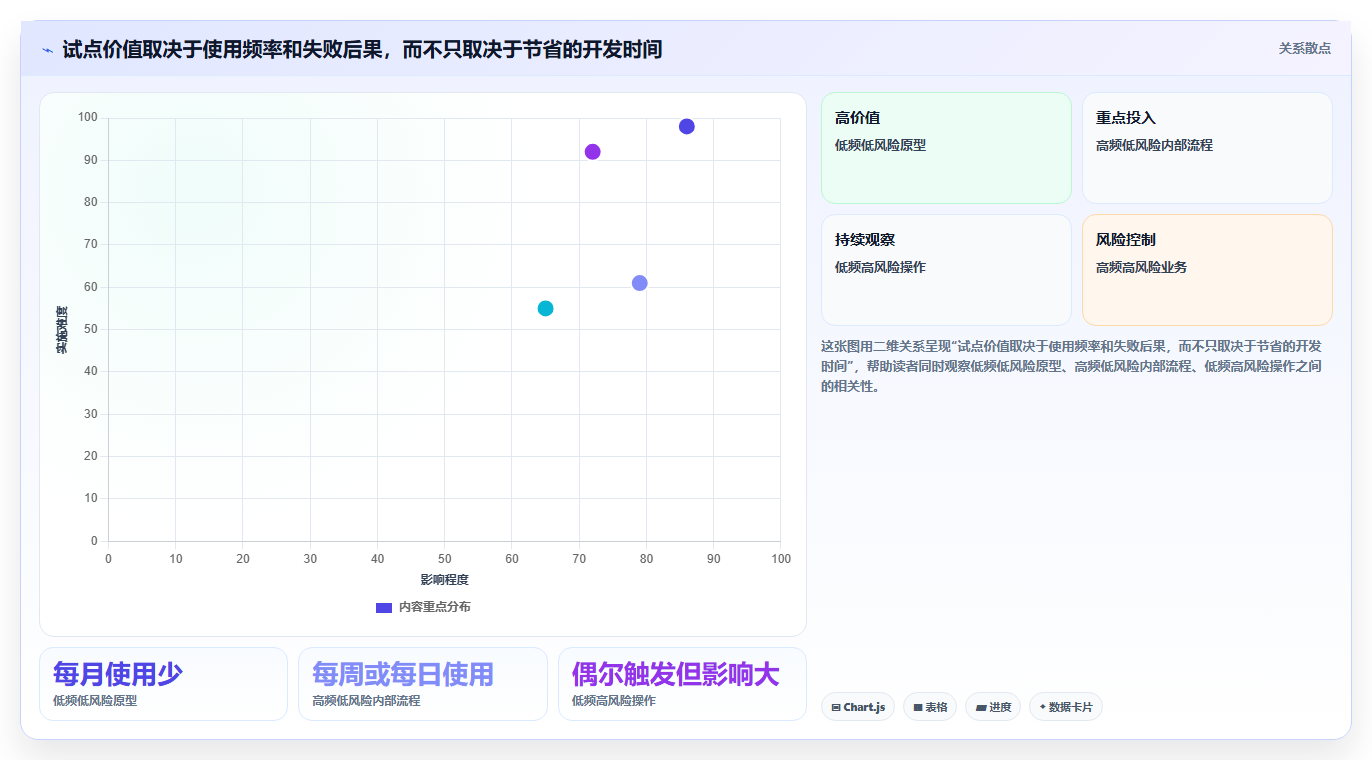Click the 关系散点 label in header
The width and height of the screenshot is (1372, 760).
tap(1304, 48)
